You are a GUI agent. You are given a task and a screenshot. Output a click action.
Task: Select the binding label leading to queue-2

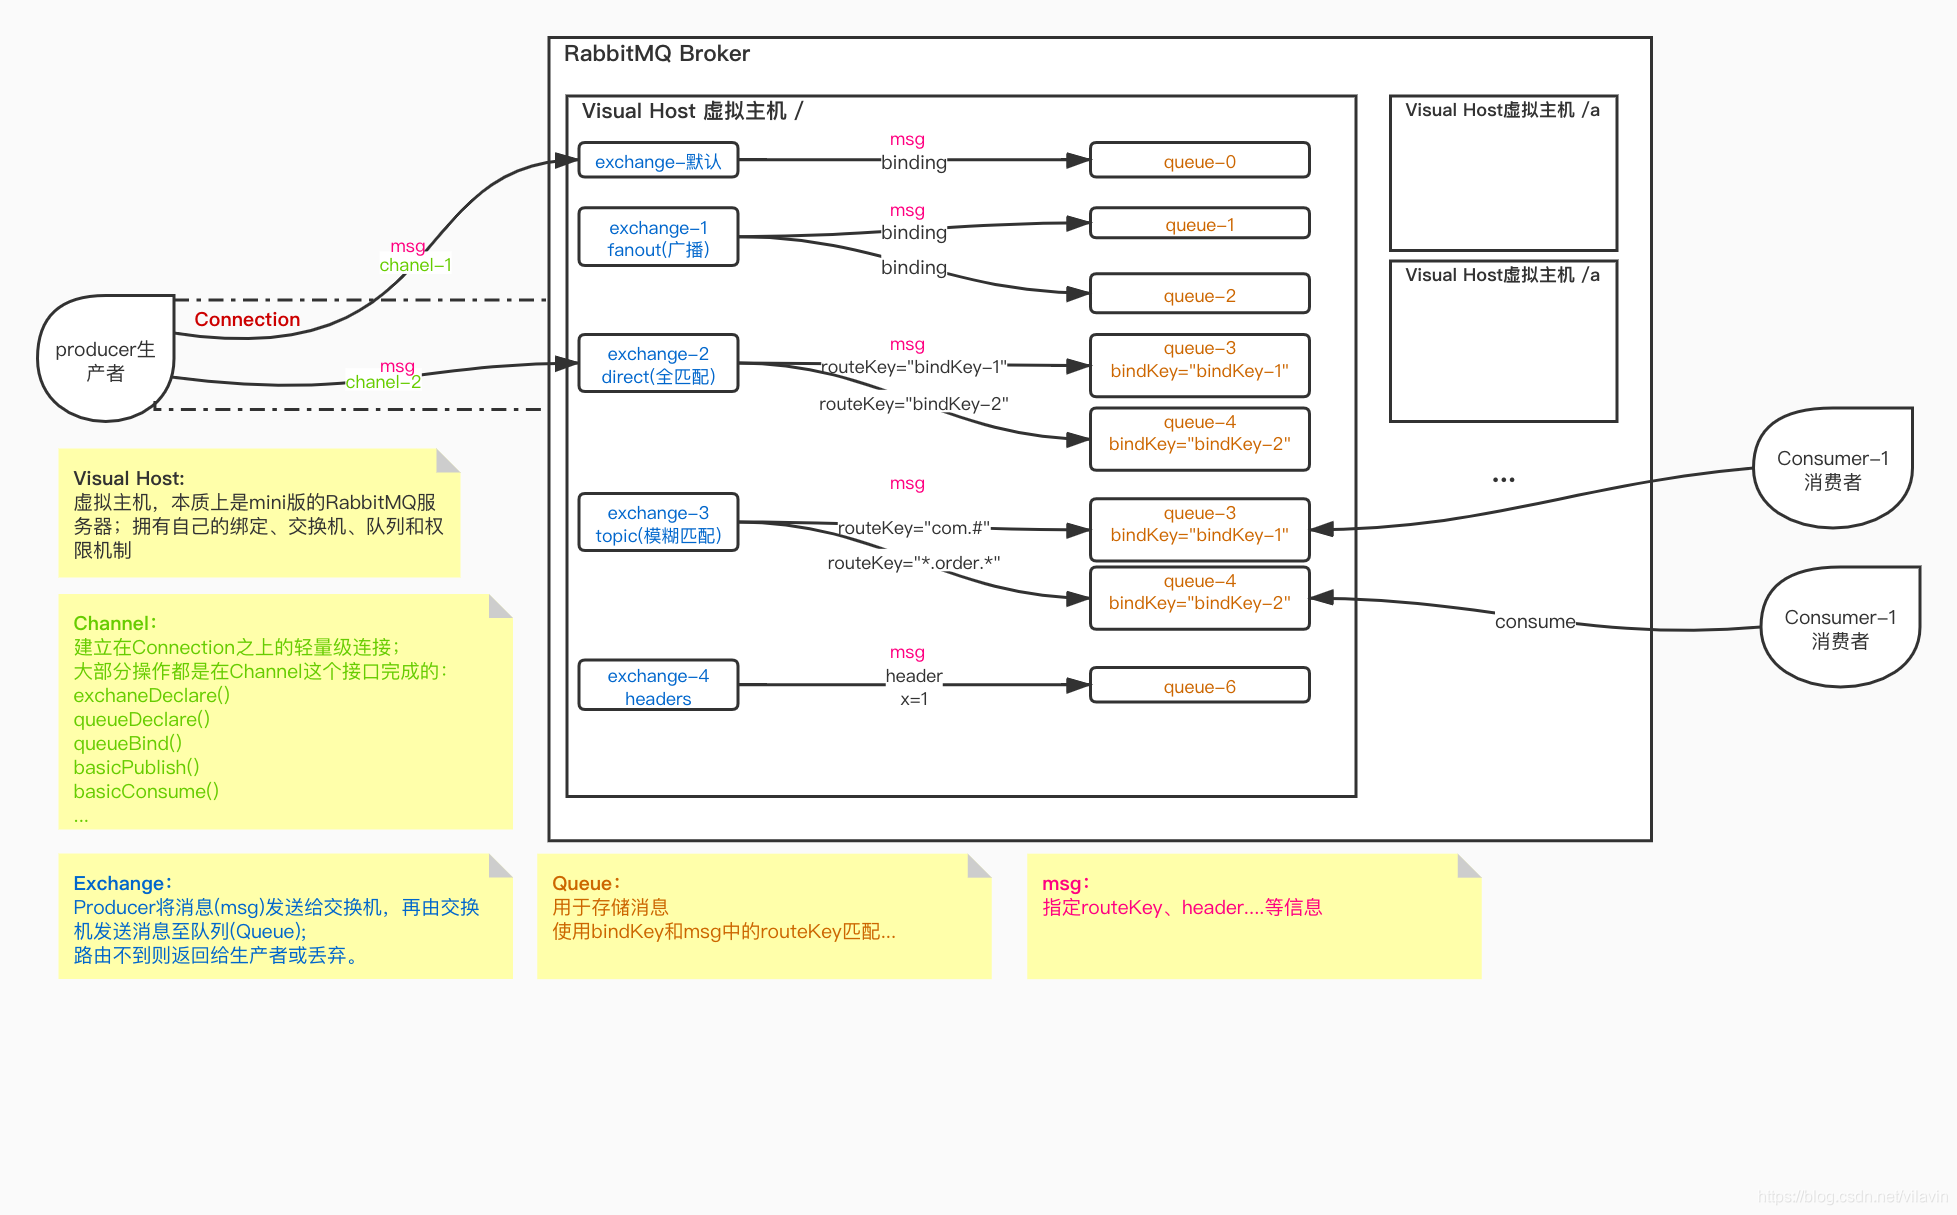[x=913, y=267]
